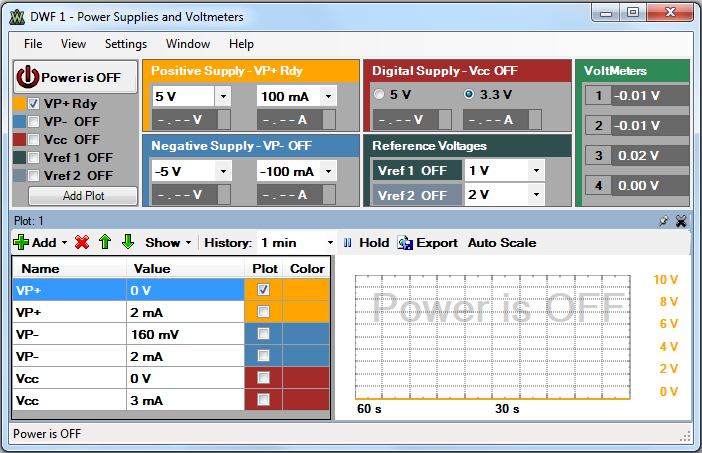The image size is (702, 453).
Task: Open the View menu
Action: pos(73,44)
